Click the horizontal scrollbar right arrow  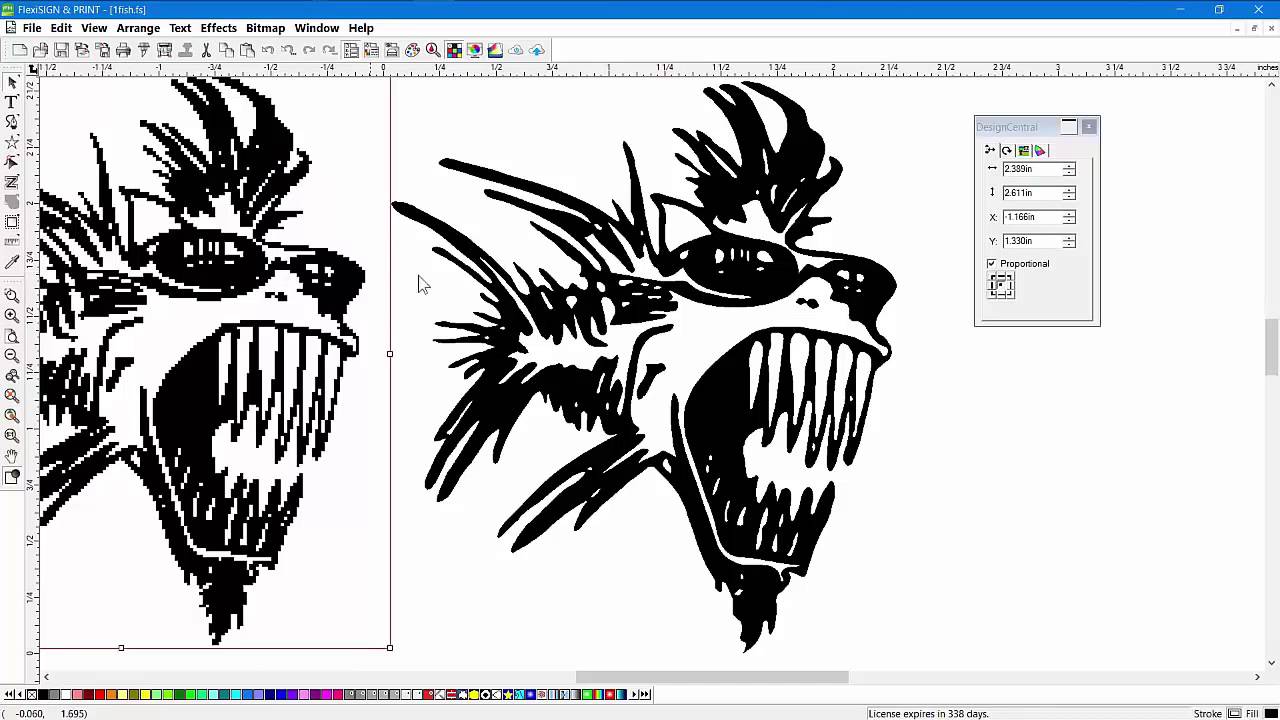(x=1255, y=677)
